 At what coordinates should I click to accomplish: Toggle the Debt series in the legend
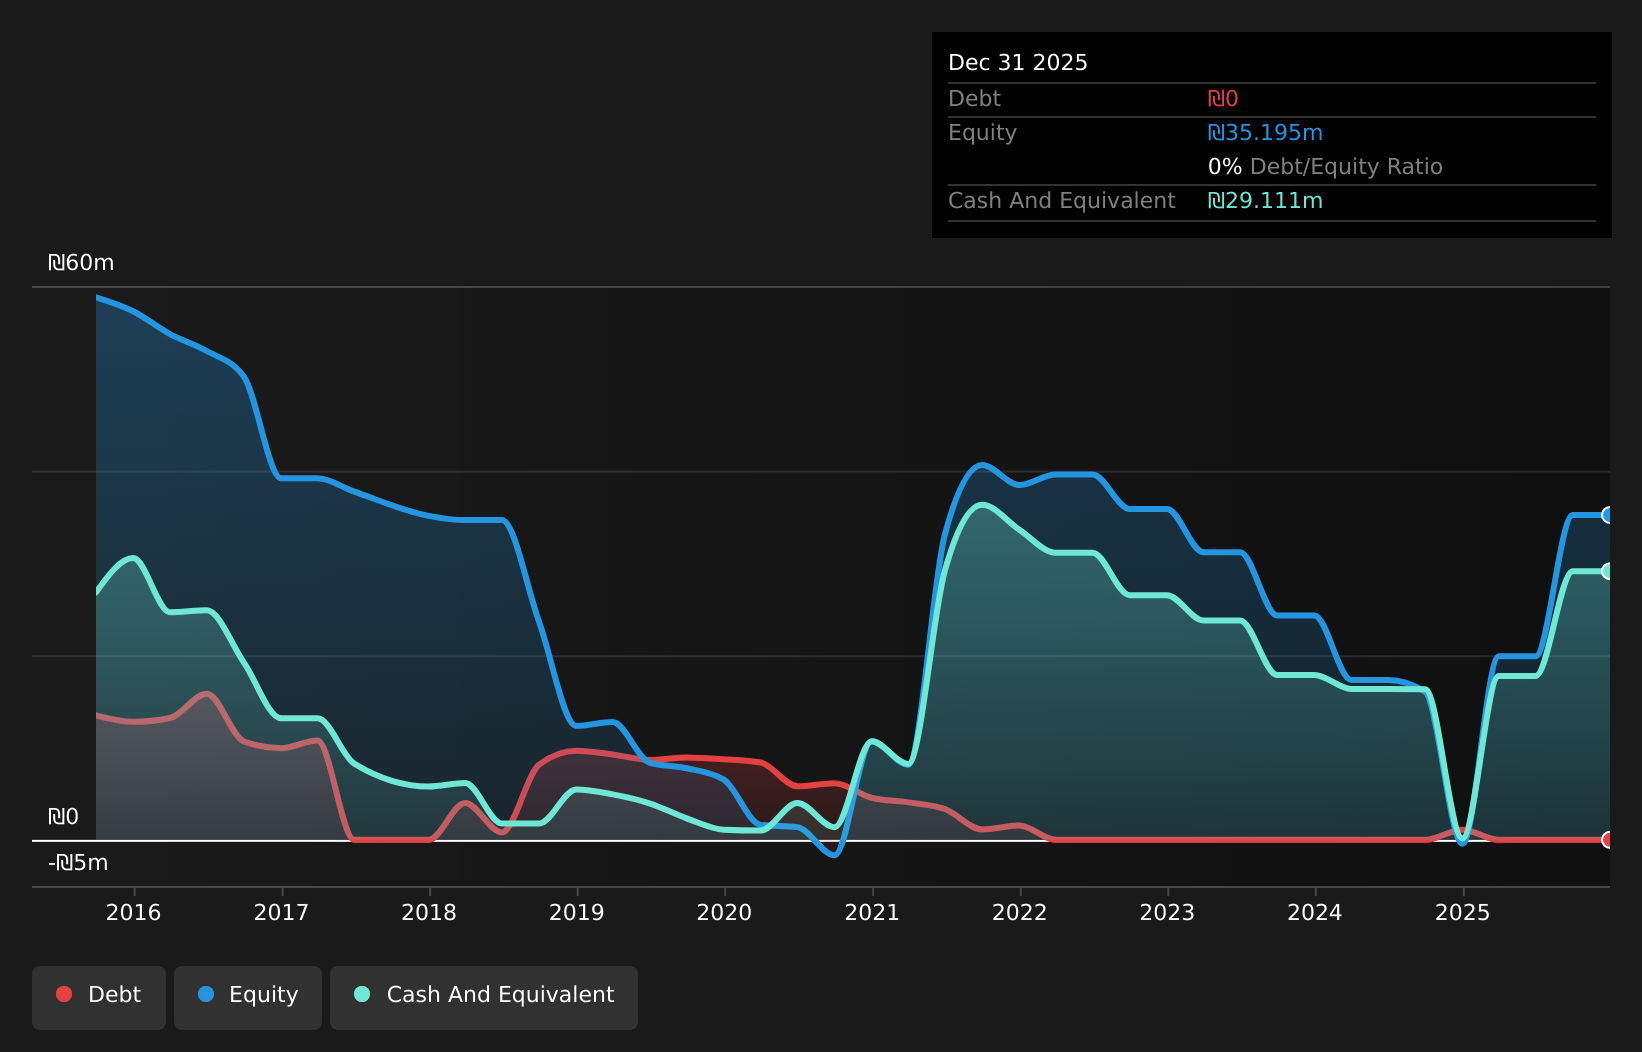click(99, 997)
